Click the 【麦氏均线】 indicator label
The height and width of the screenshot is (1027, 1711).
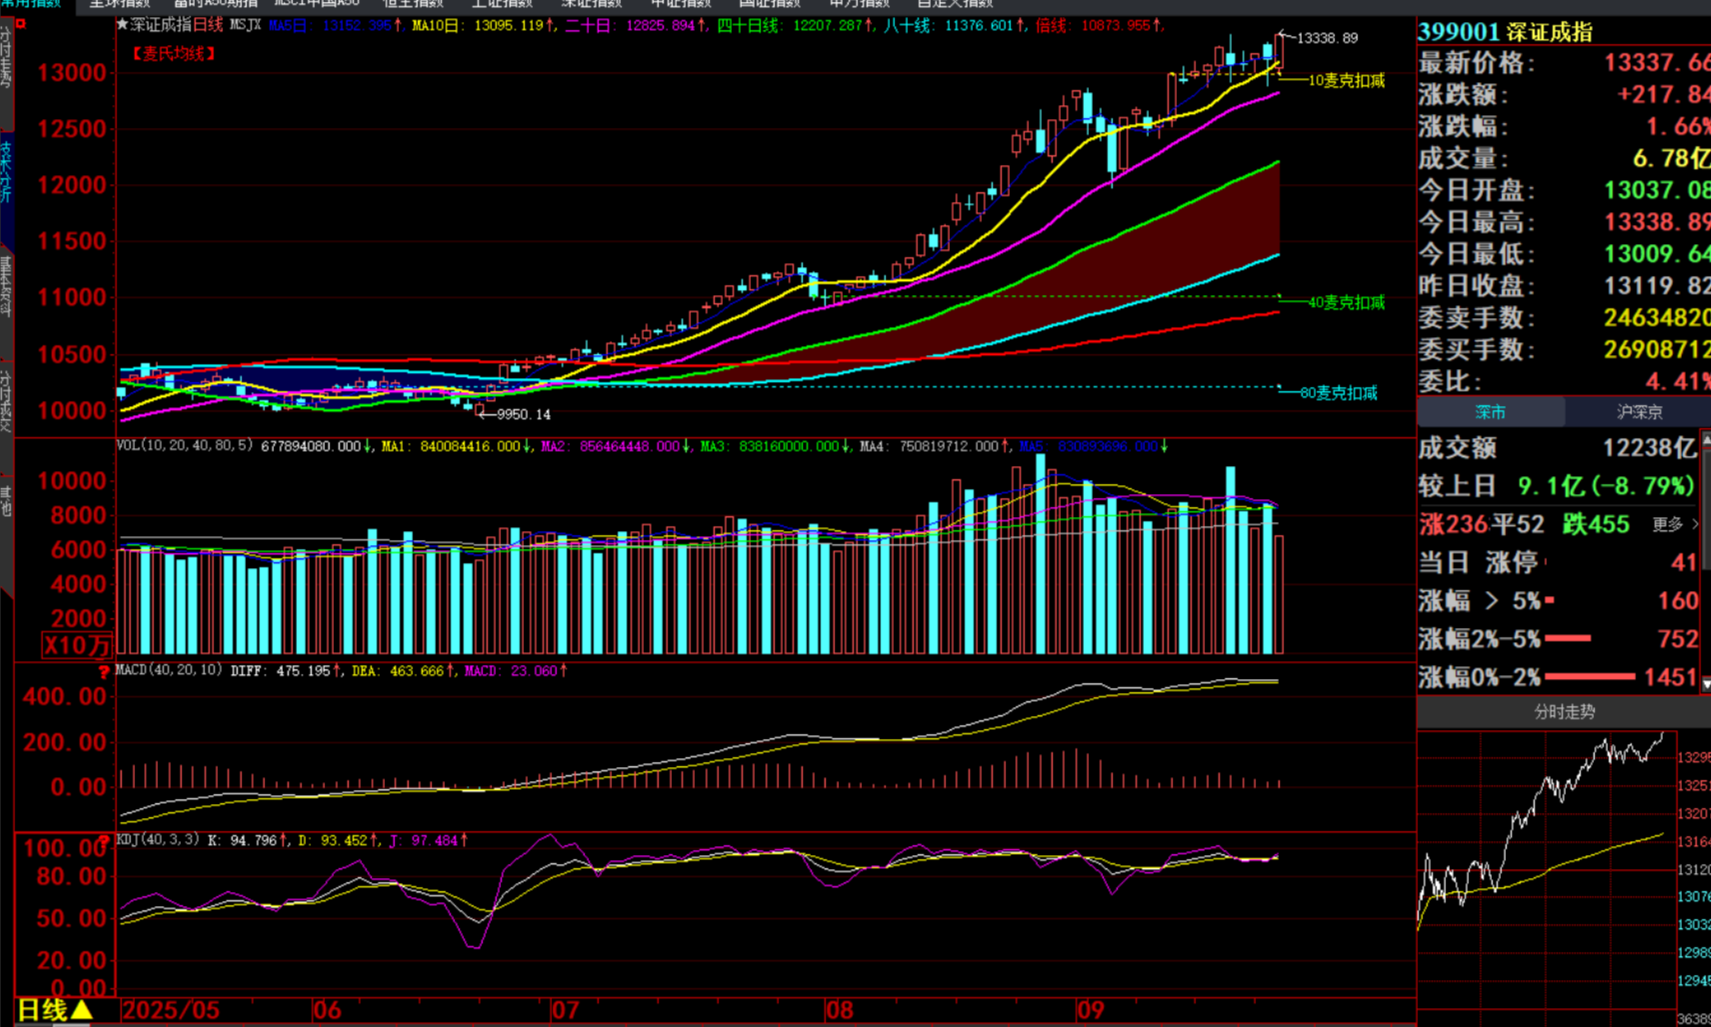(174, 54)
